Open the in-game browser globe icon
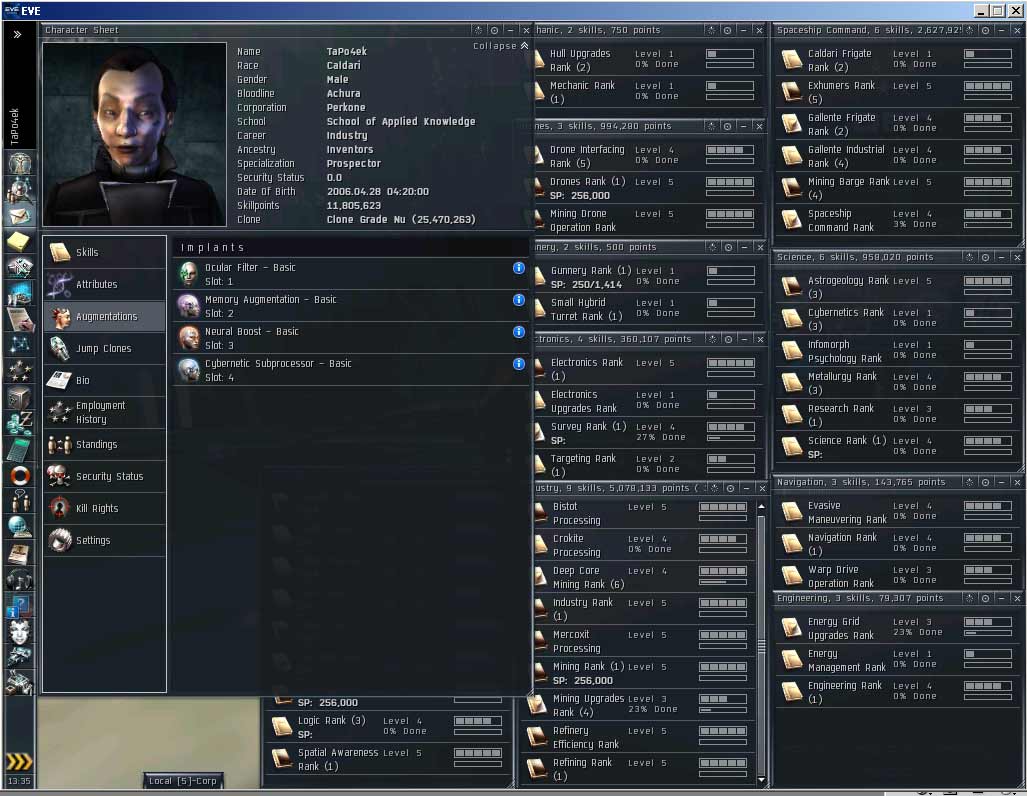 [x=20, y=526]
